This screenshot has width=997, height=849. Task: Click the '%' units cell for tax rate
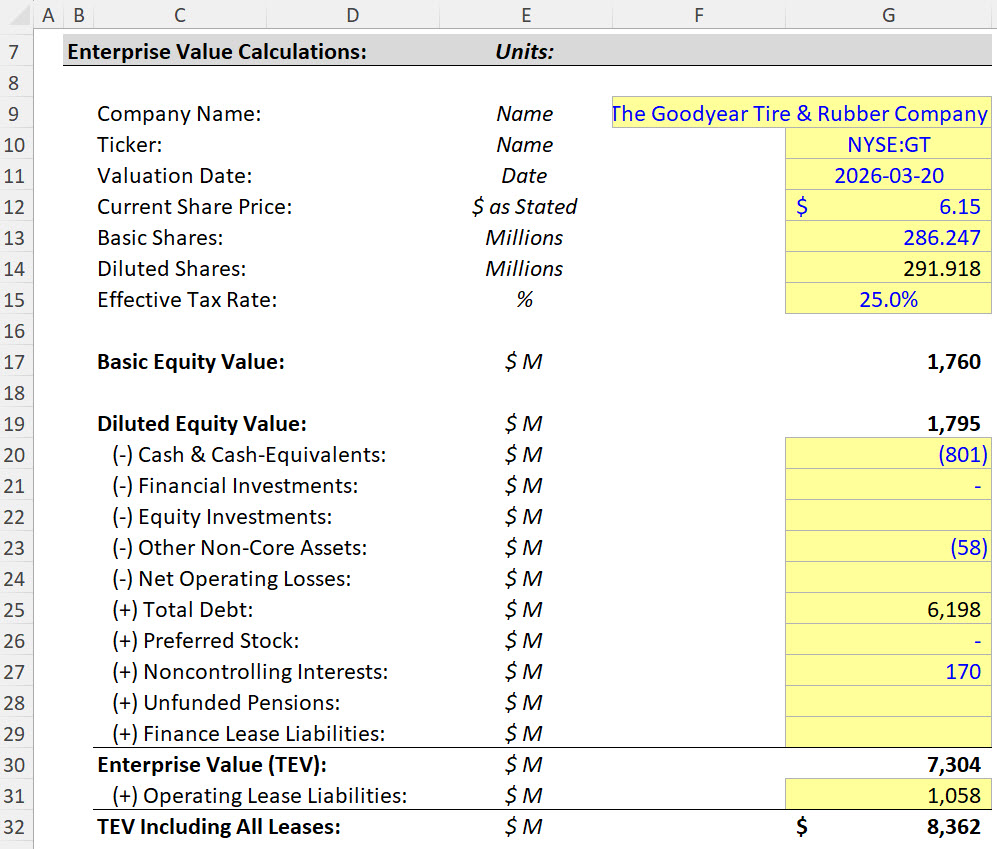(x=525, y=300)
